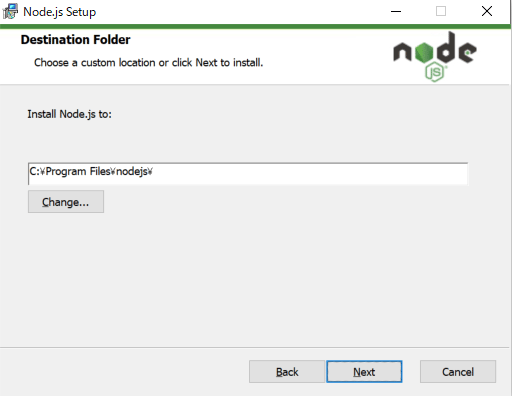Proceed with the Next button
Image resolution: width=512 pixels, height=396 pixels.
pyautogui.click(x=364, y=372)
